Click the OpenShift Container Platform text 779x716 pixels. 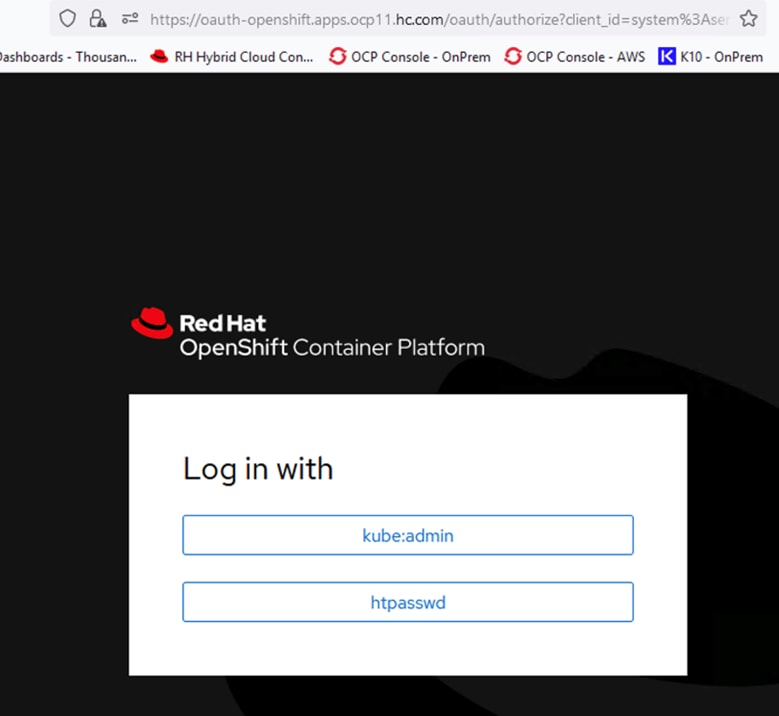point(332,347)
